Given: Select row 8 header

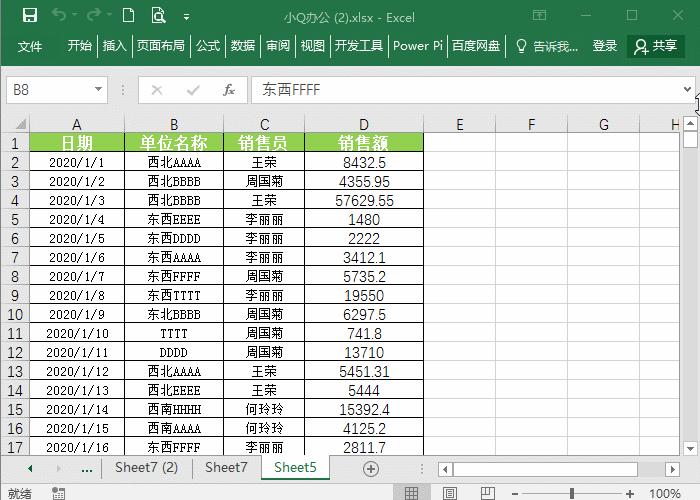Looking at the screenshot, I should [x=15, y=277].
